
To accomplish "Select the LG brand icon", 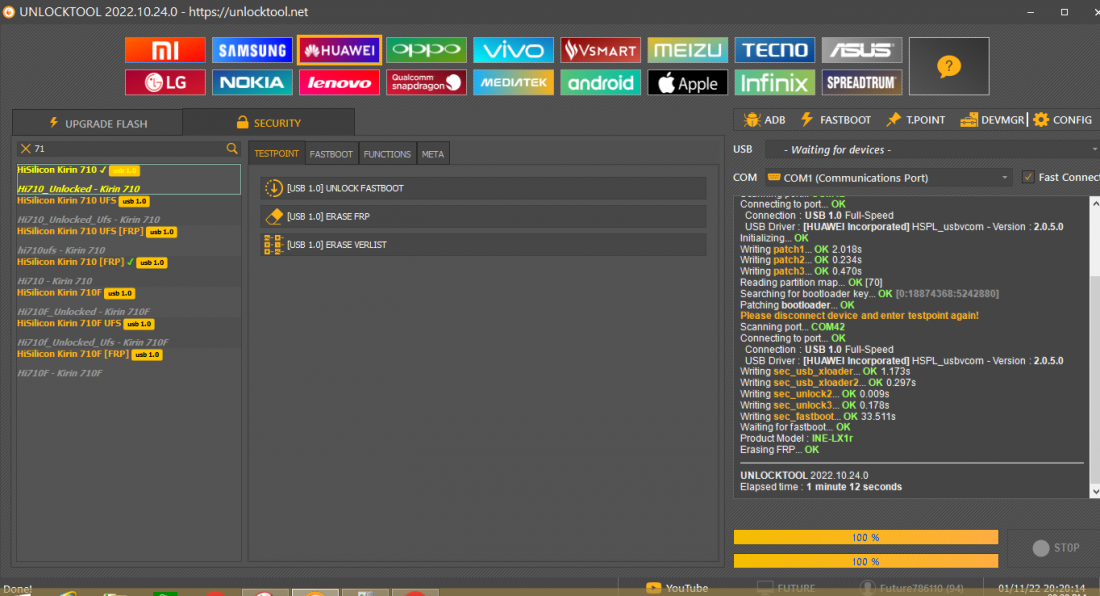I will coord(165,83).
